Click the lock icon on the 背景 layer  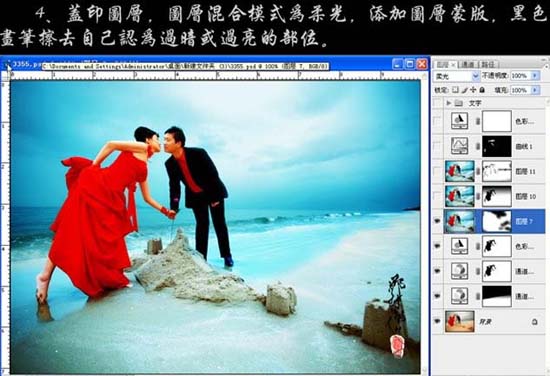[534, 321]
